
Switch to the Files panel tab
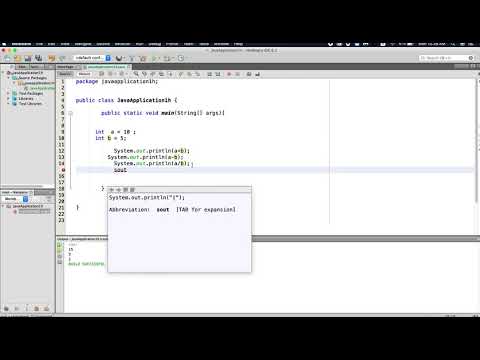22,67
